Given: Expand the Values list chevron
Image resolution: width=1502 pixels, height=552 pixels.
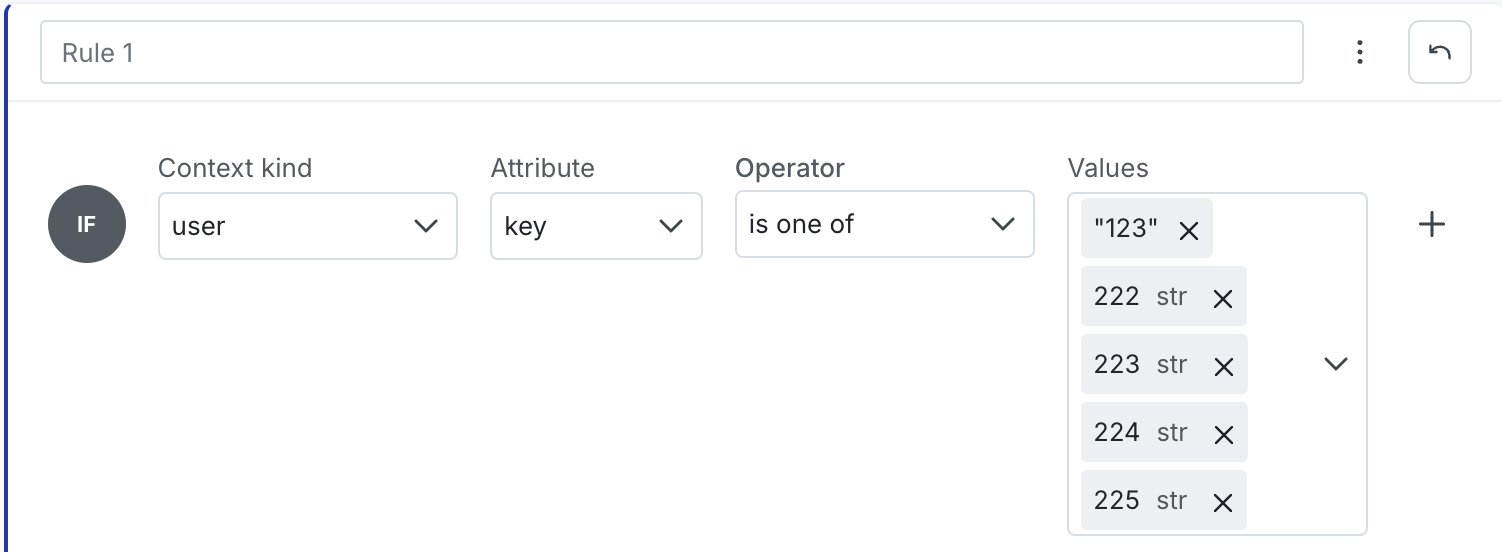Looking at the screenshot, I should (1336, 364).
